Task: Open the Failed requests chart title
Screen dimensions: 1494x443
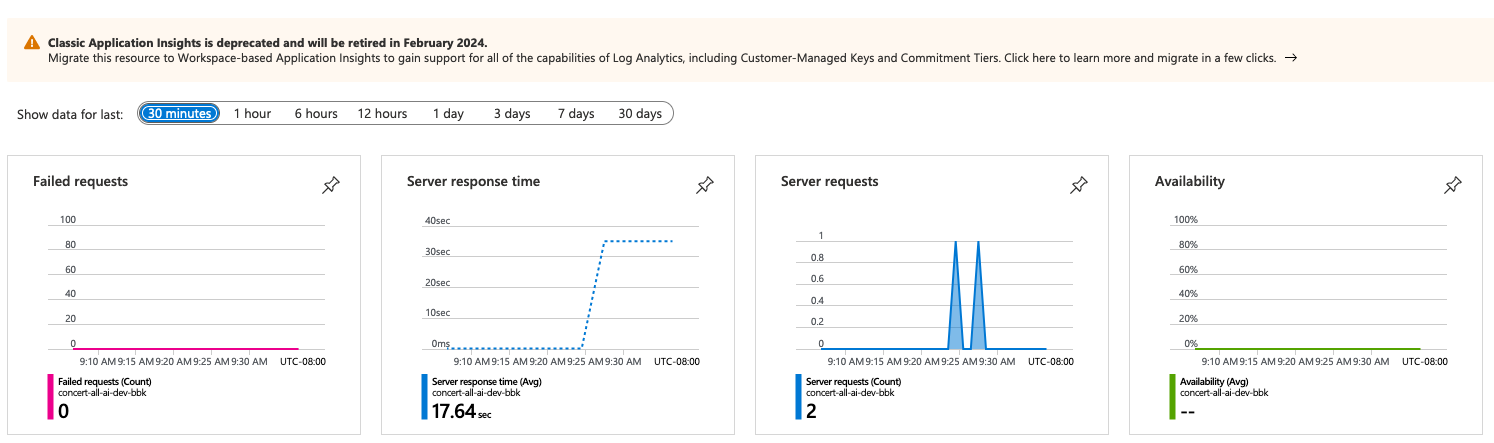Action: pos(80,181)
